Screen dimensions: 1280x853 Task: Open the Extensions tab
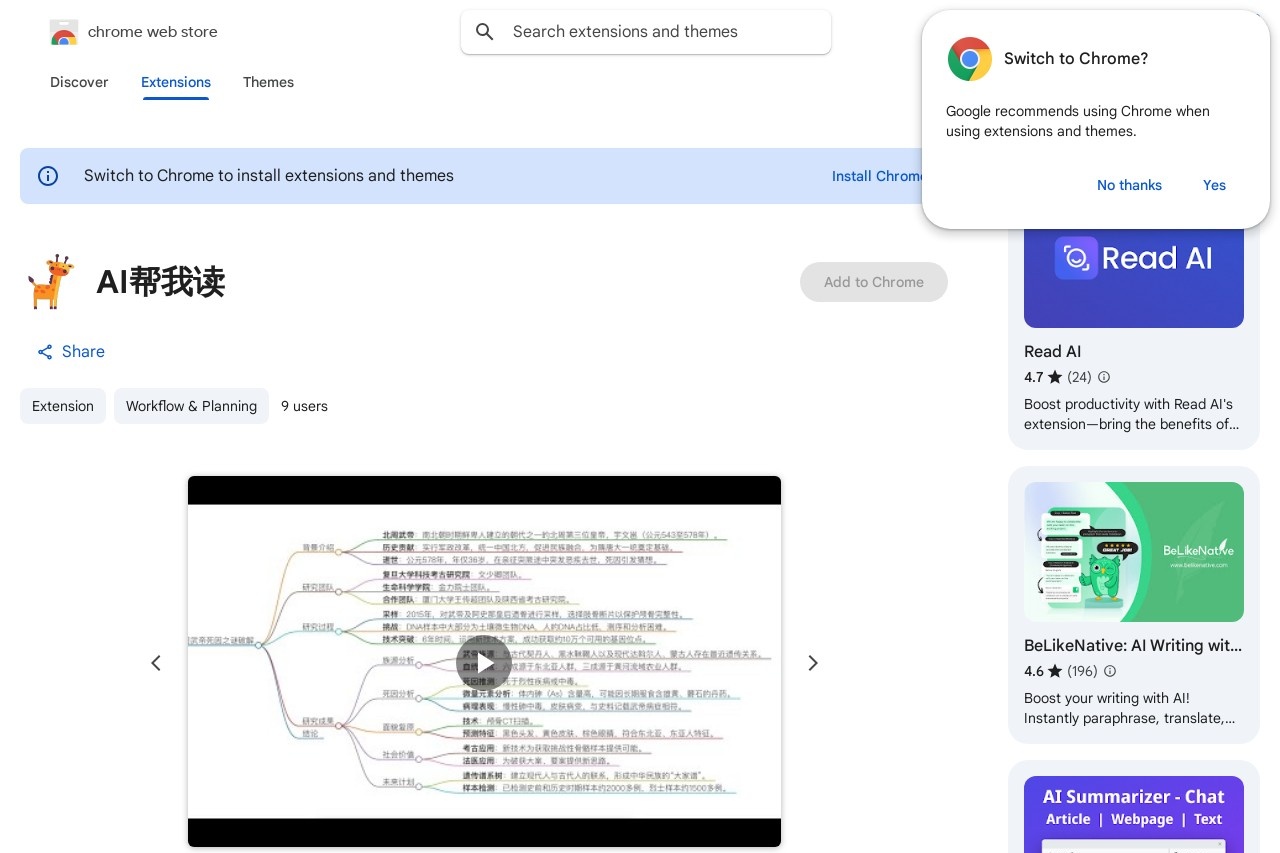176,82
